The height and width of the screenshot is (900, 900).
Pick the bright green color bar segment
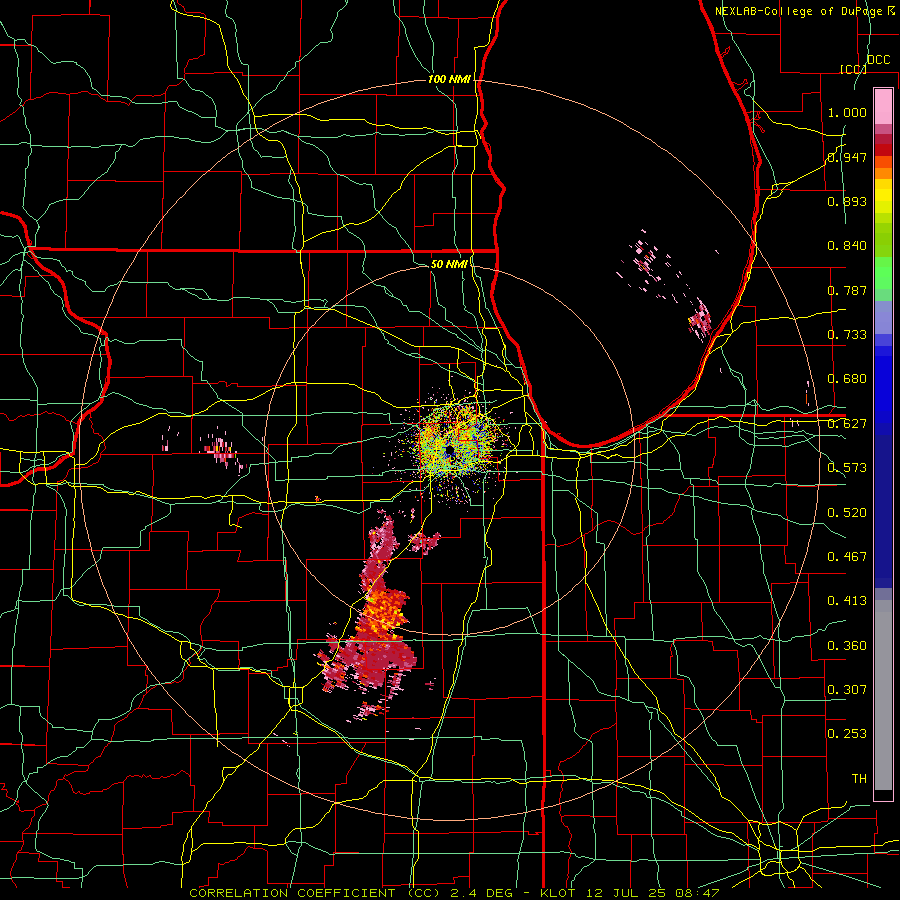coord(883,273)
